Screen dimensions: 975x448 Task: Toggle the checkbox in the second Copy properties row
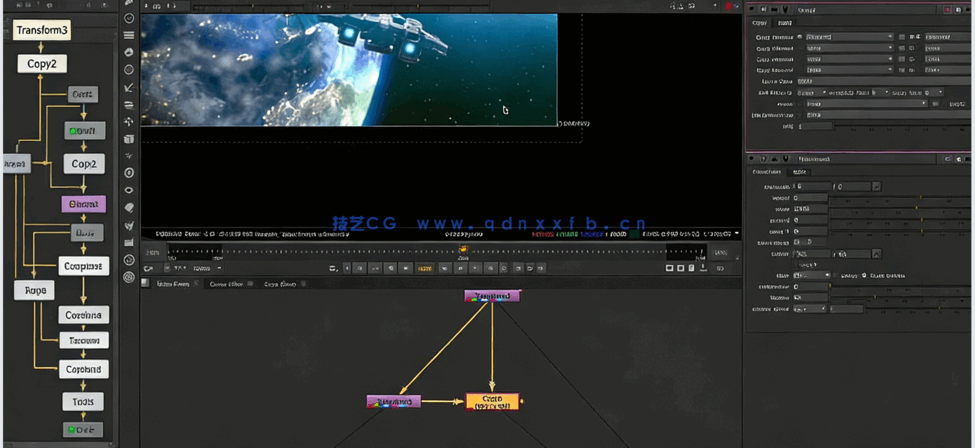click(902, 48)
